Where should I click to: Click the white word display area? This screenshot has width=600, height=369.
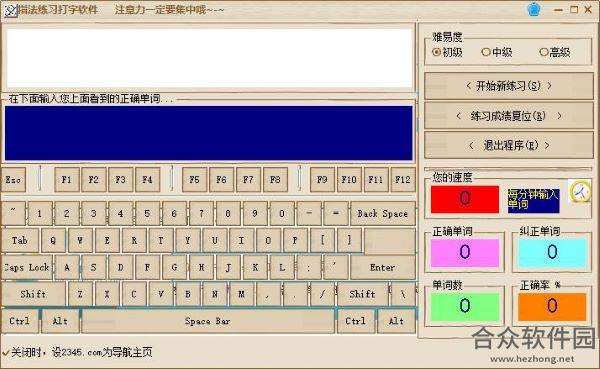(209, 58)
